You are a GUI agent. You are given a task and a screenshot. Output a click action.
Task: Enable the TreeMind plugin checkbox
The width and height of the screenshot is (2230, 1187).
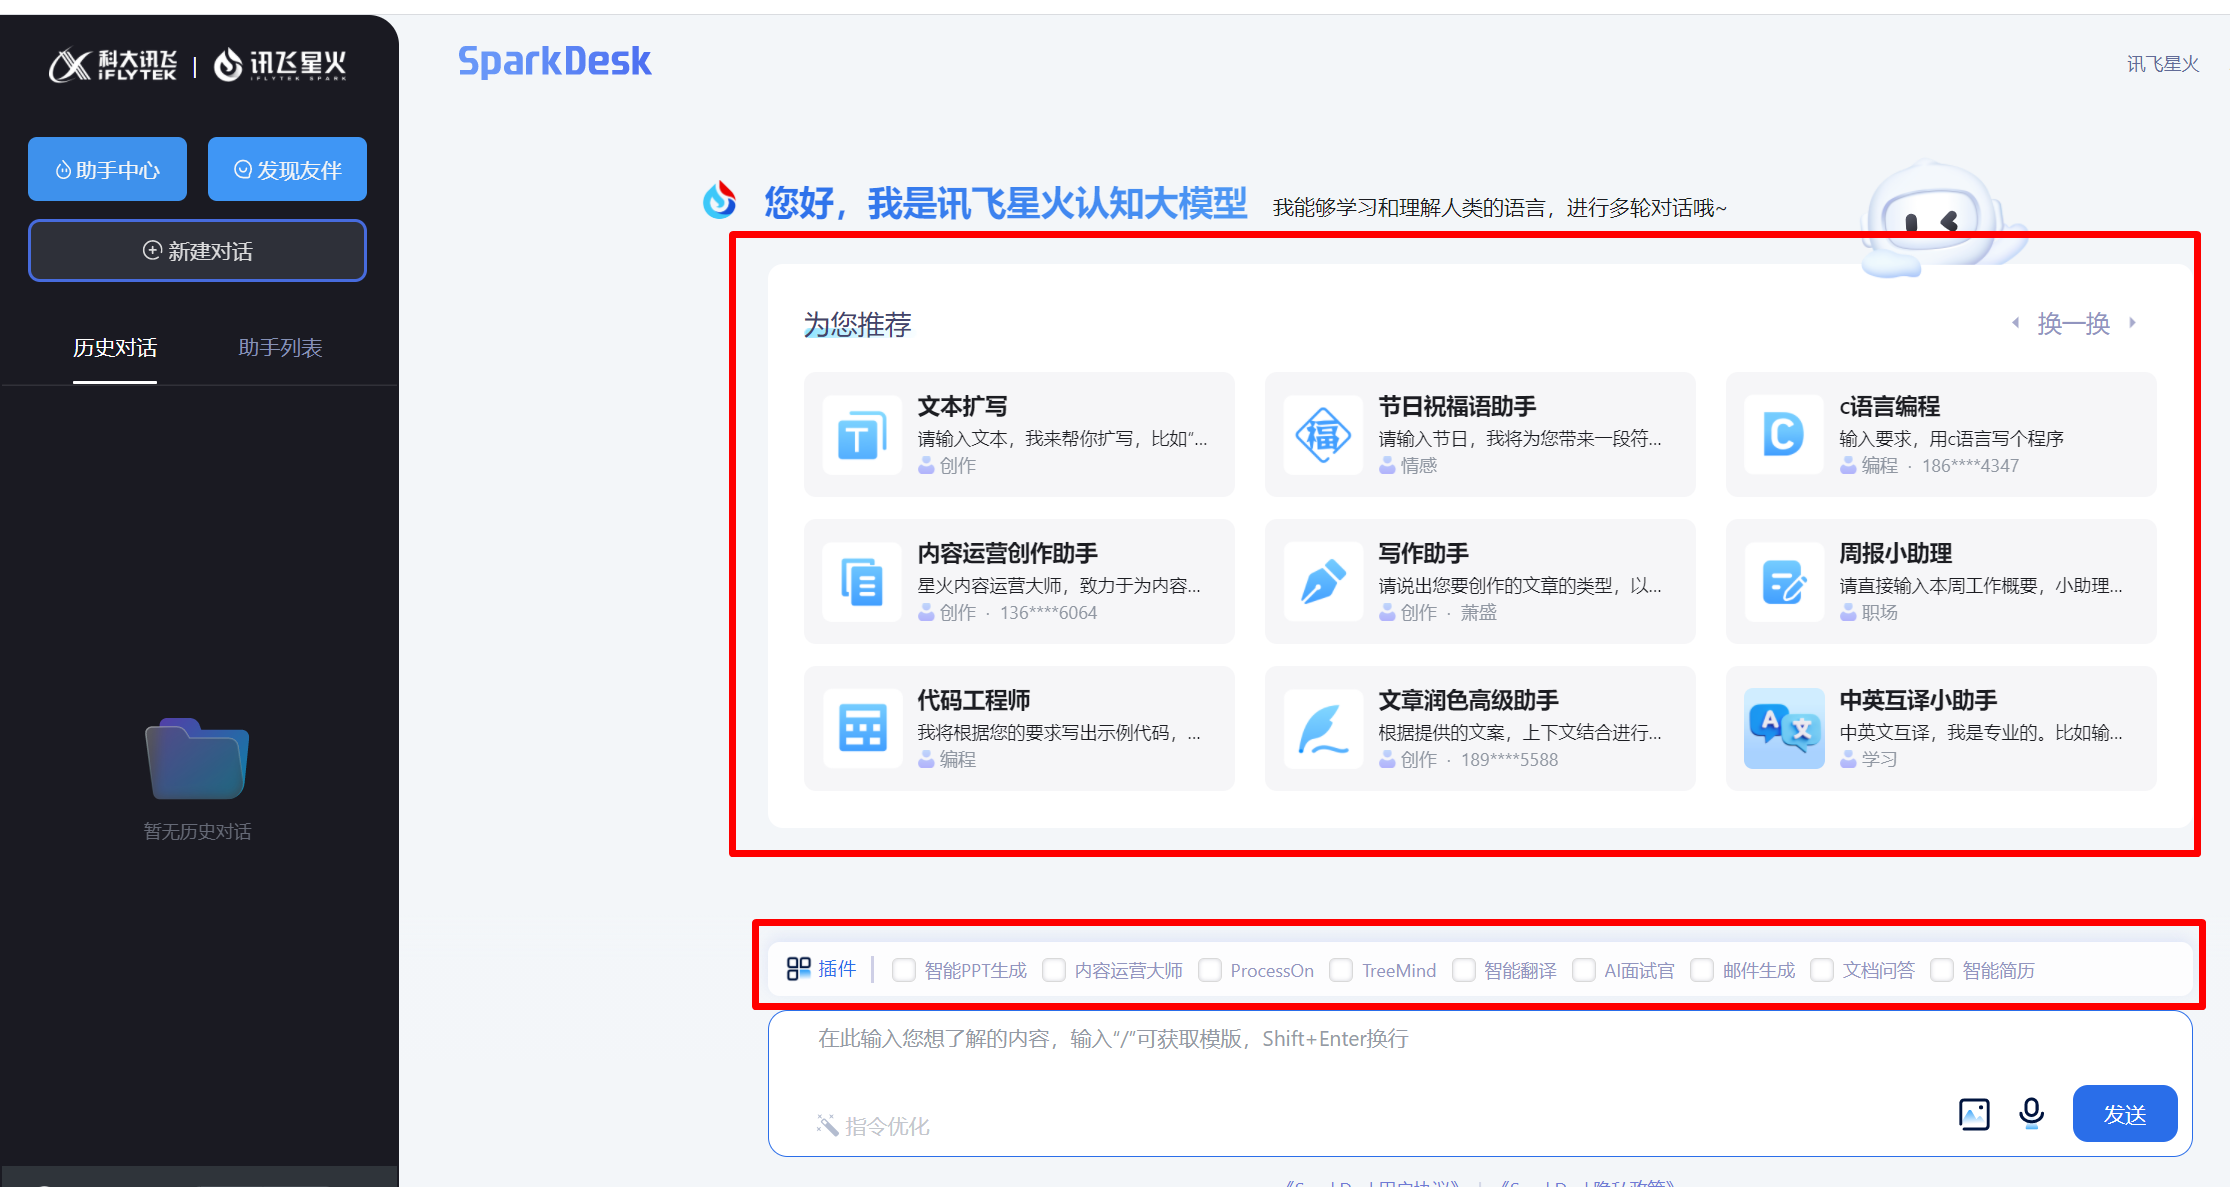pos(1341,970)
